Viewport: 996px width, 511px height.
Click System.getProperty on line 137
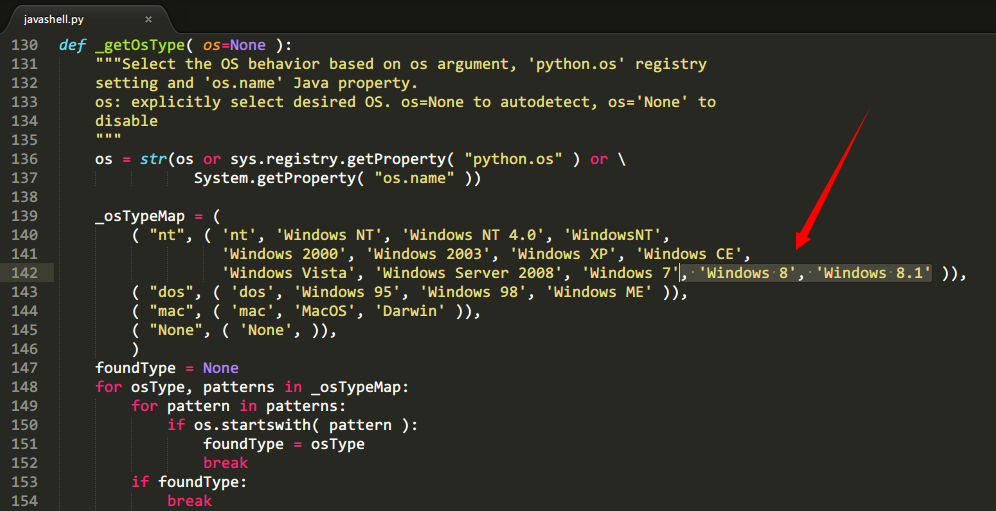point(274,178)
